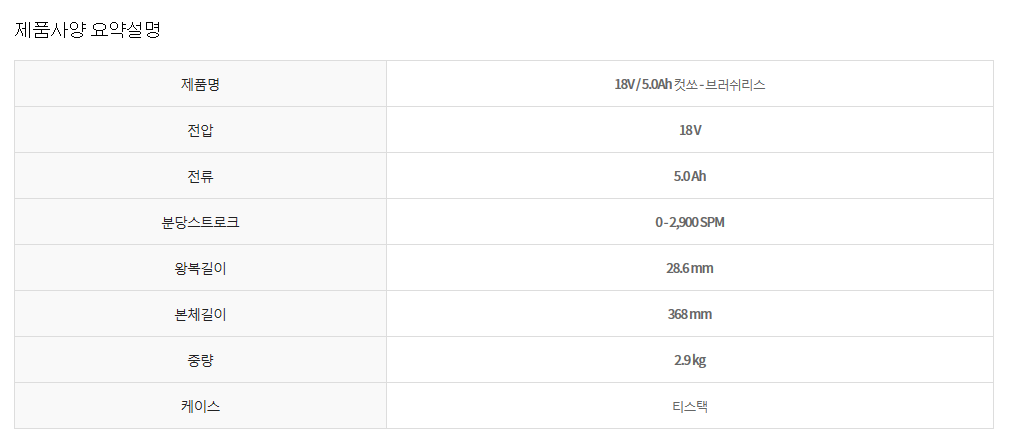Click the word 브러쉬리스 in the product name

click(x=735, y=84)
